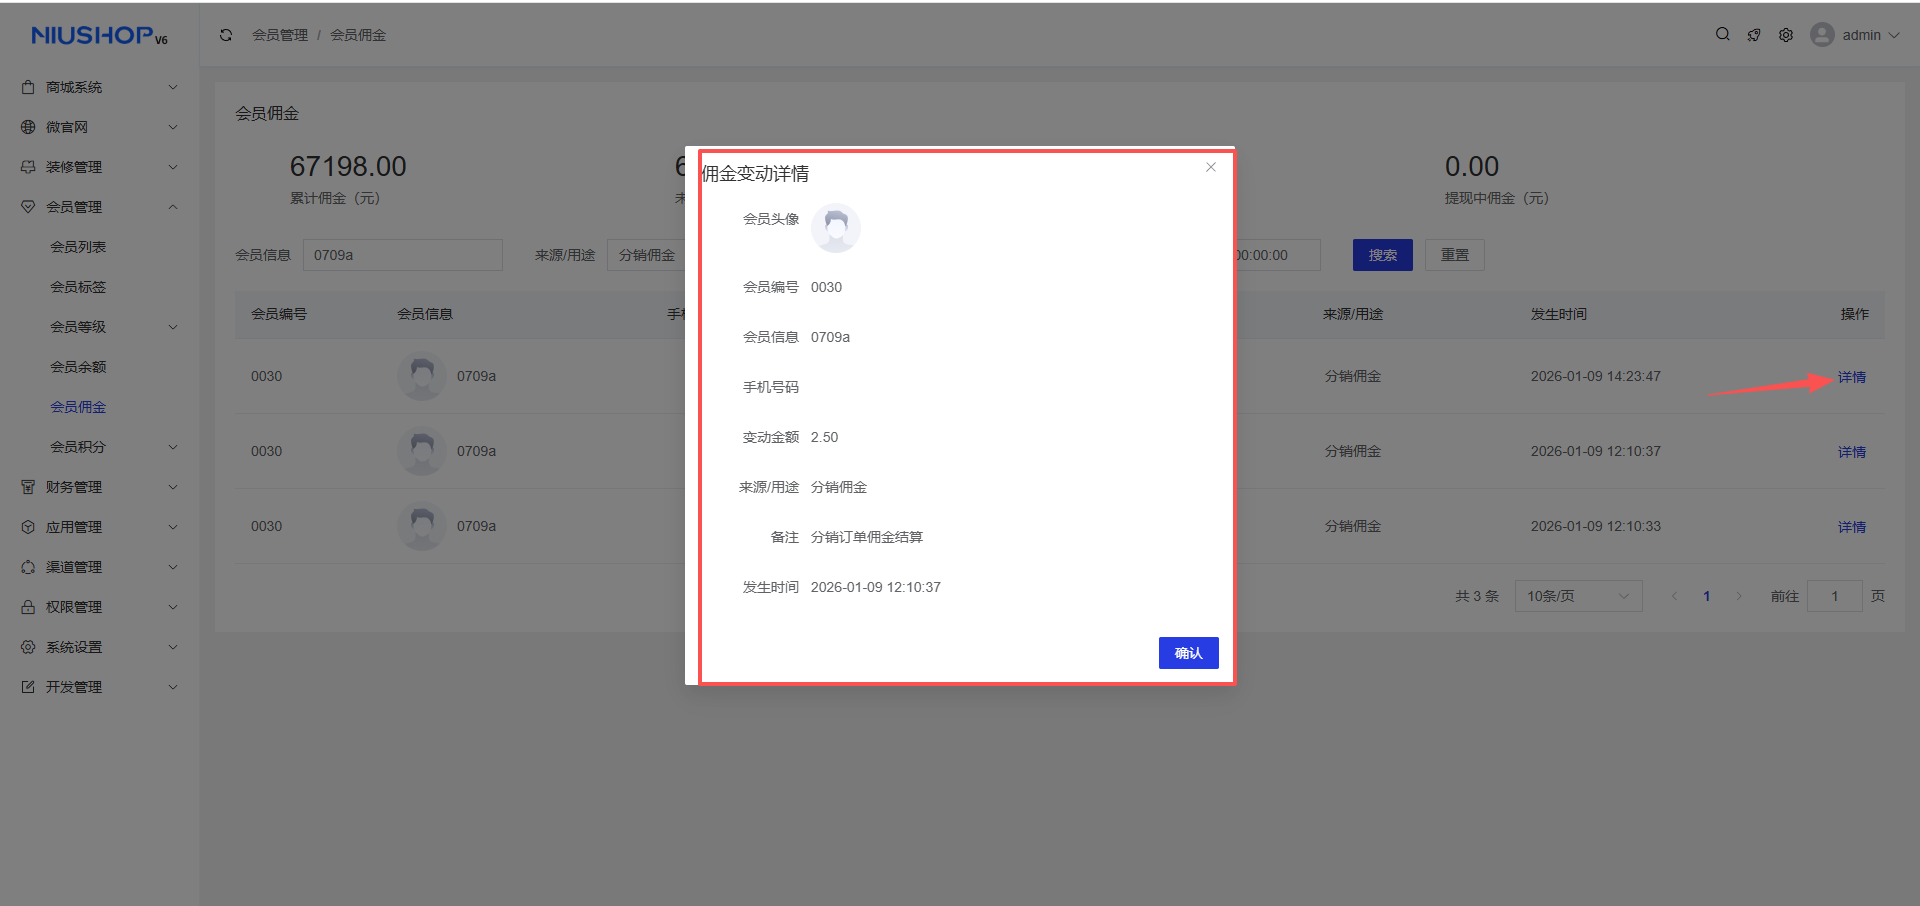The height and width of the screenshot is (906, 1920).
Task: Click the member avatar in dialog
Action: [x=835, y=228]
